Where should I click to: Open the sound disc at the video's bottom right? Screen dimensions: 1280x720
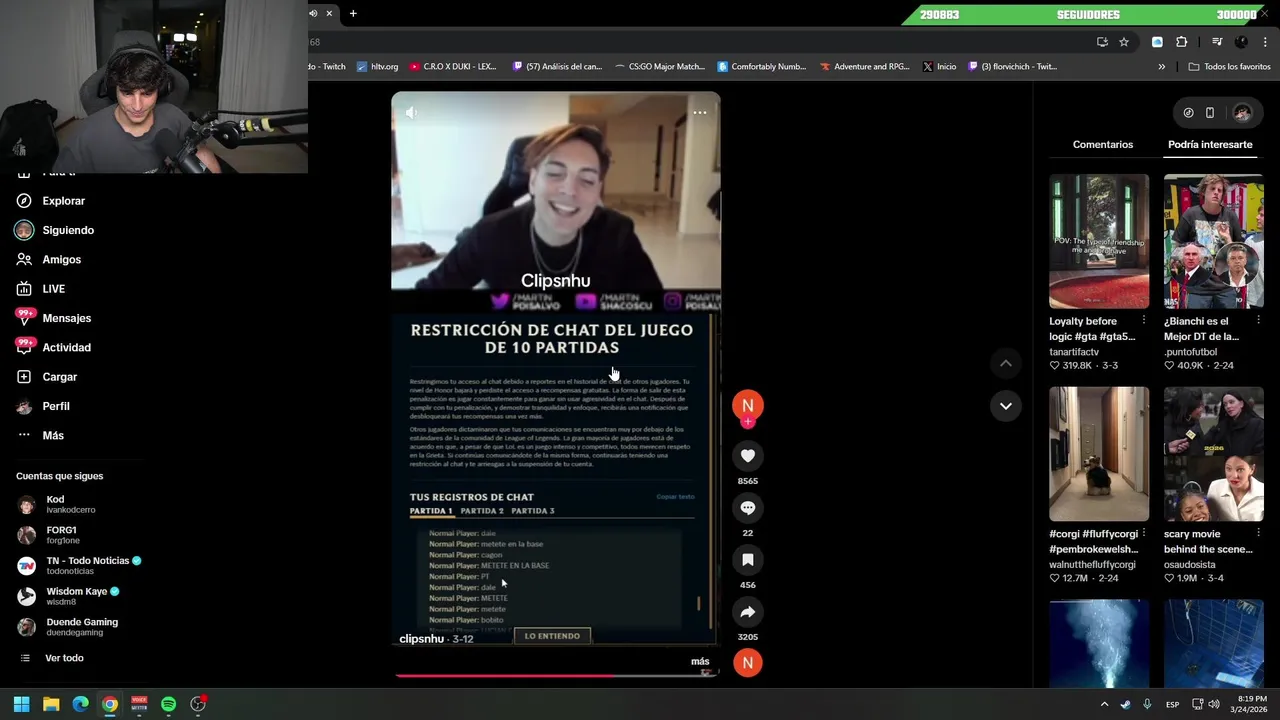click(x=747, y=662)
